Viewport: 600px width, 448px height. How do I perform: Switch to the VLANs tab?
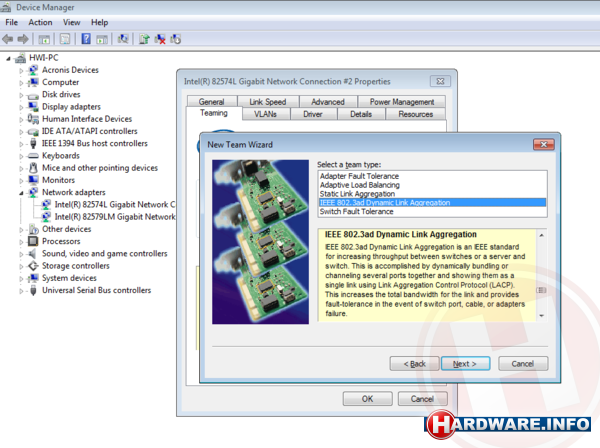(266, 114)
